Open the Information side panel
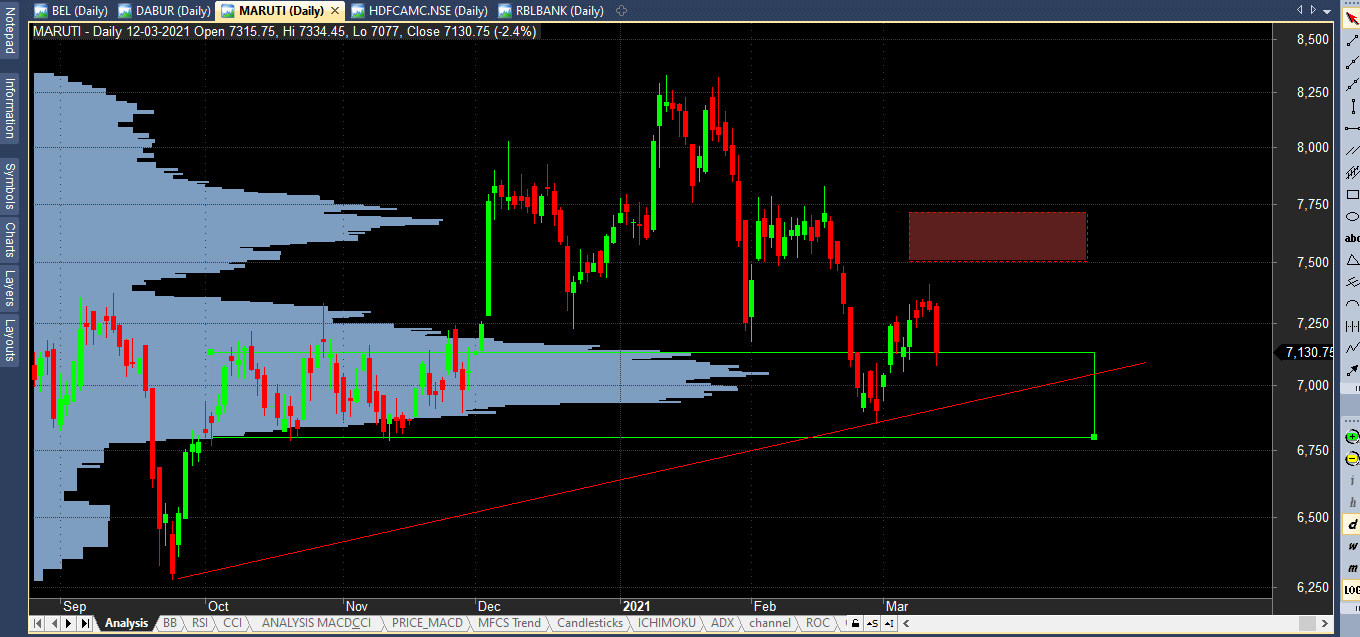 pyautogui.click(x=10, y=107)
